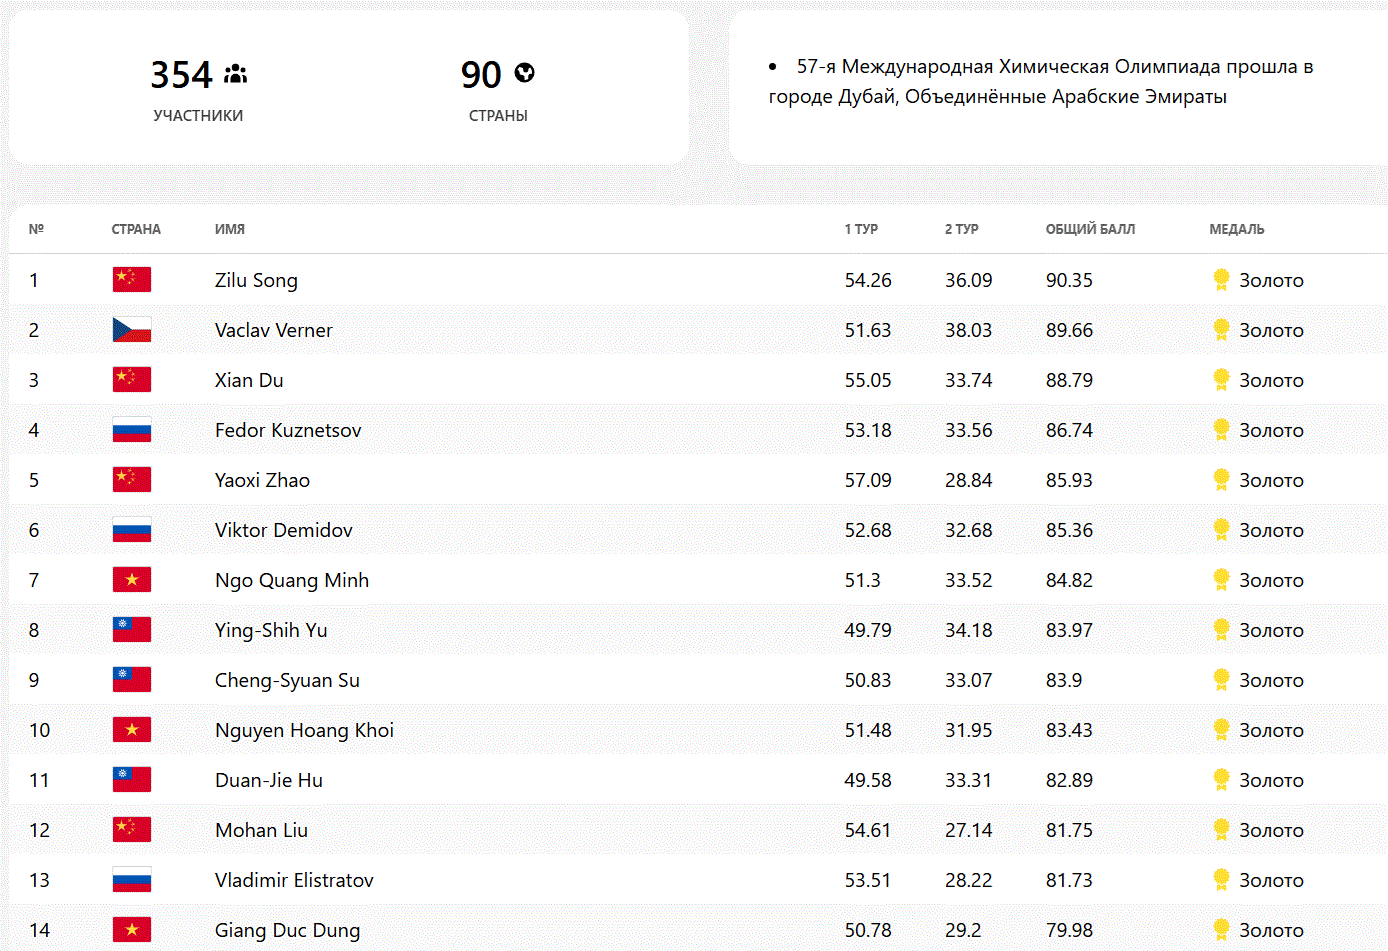This screenshot has width=1388, height=951.
Task: Click gold medal icon in Giang Duc Dung's row
Action: tap(1220, 930)
